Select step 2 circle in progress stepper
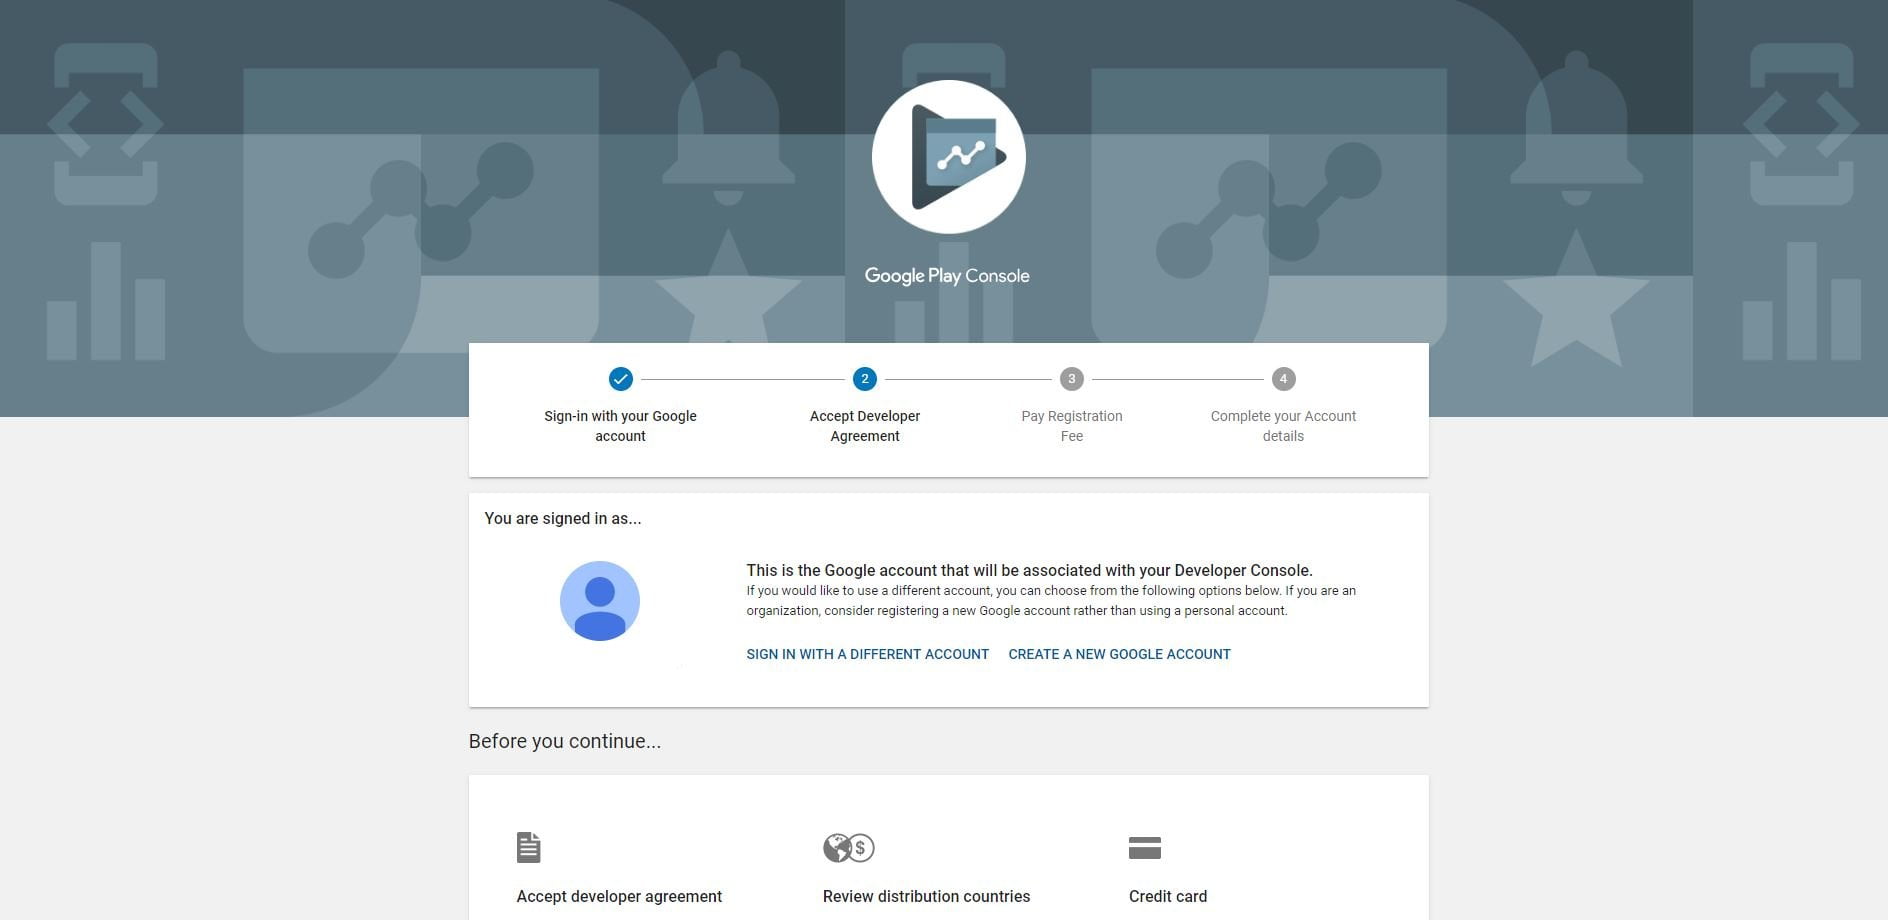 point(865,379)
